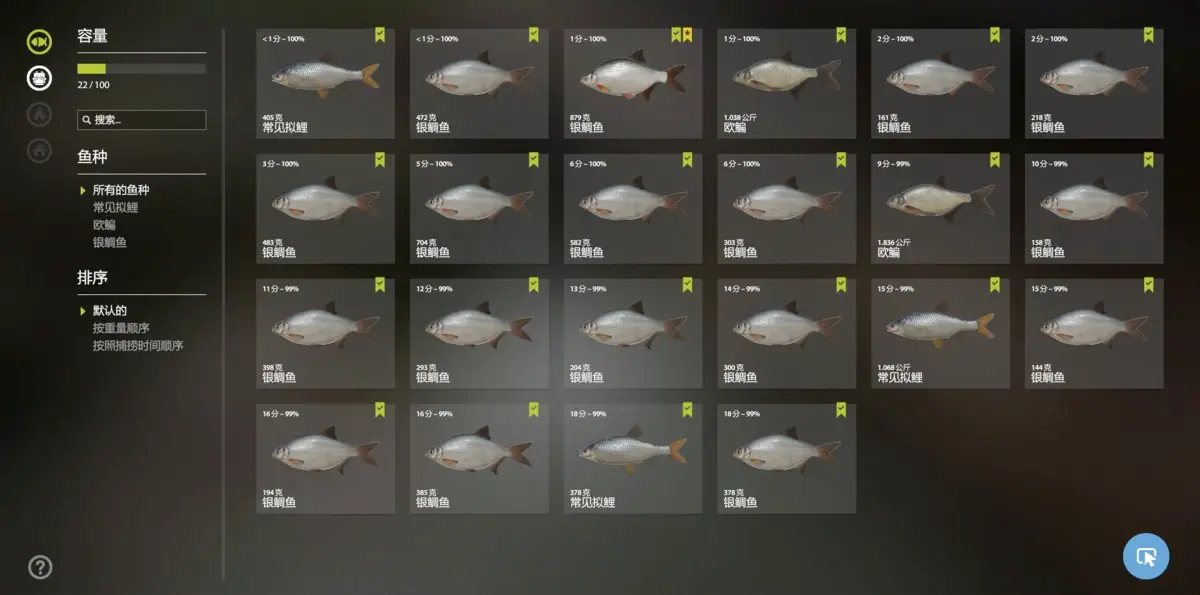This screenshot has width=1200, height=595.
Task: Click the greyed house icon
Action: pyautogui.click(x=39, y=151)
